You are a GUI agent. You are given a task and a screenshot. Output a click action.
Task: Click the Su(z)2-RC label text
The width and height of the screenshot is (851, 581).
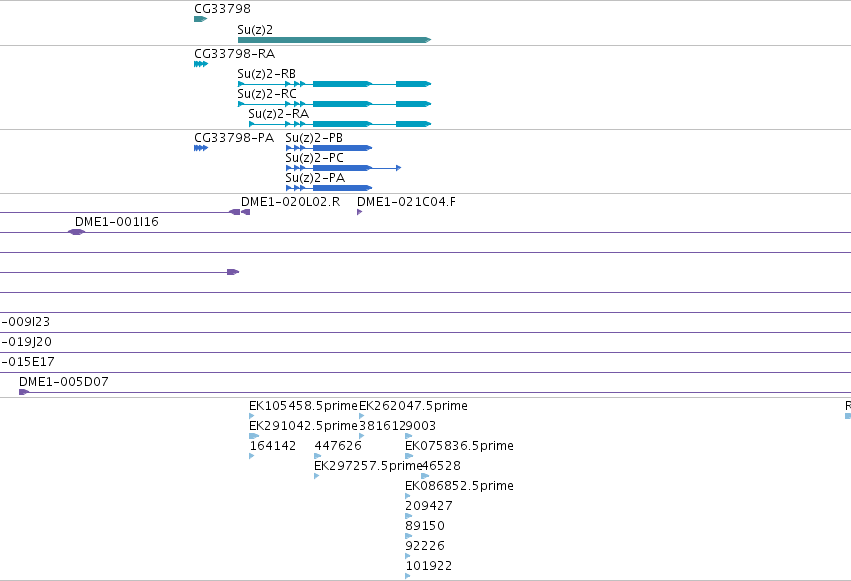tap(267, 94)
